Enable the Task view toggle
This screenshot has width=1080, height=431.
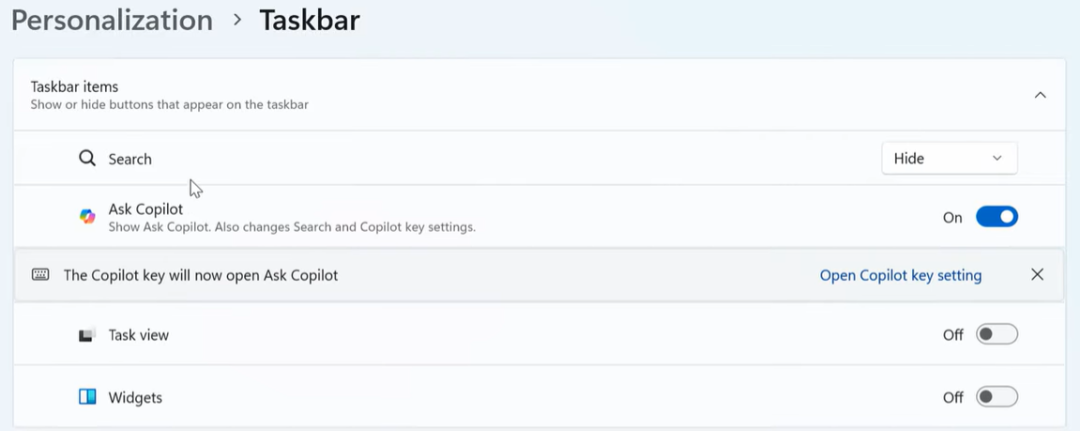coord(996,335)
